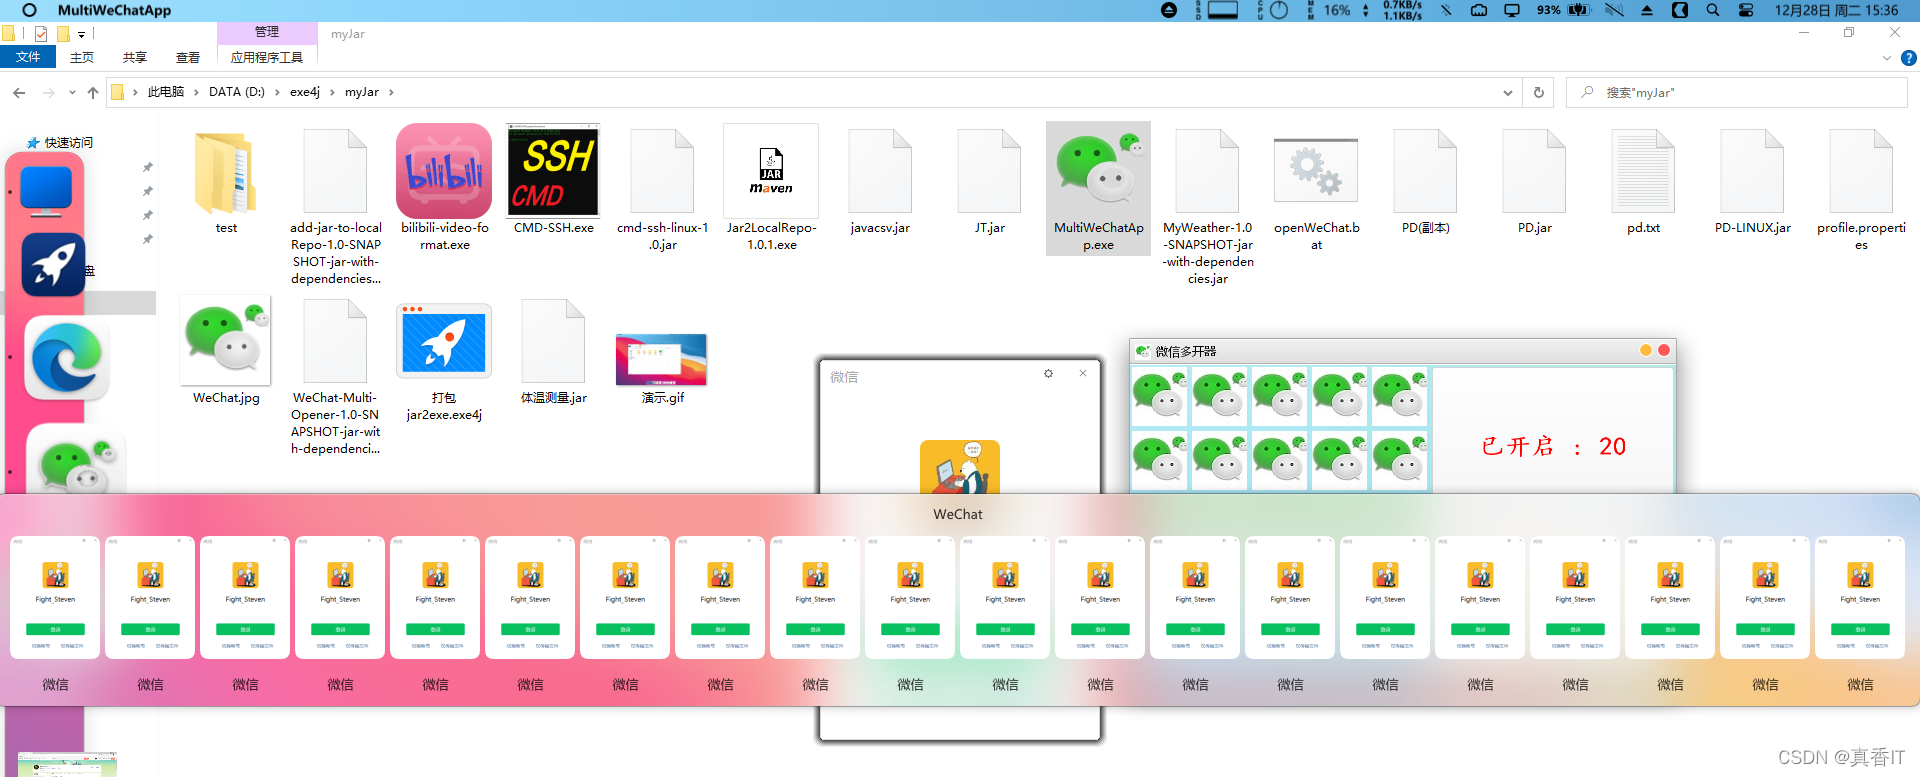Select the CMD-SSH.exe application icon
Screen dimensions: 1920x777
click(553, 170)
